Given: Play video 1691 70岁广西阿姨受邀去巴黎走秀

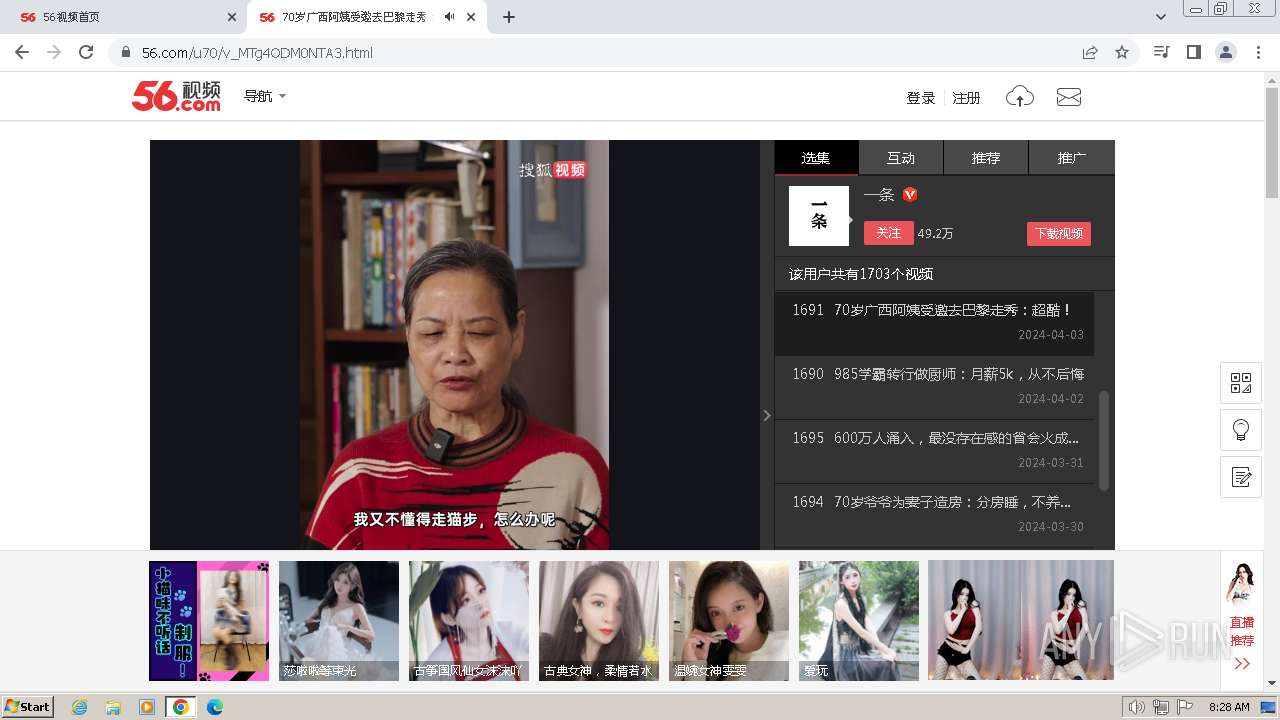Looking at the screenshot, I should click(x=934, y=323).
